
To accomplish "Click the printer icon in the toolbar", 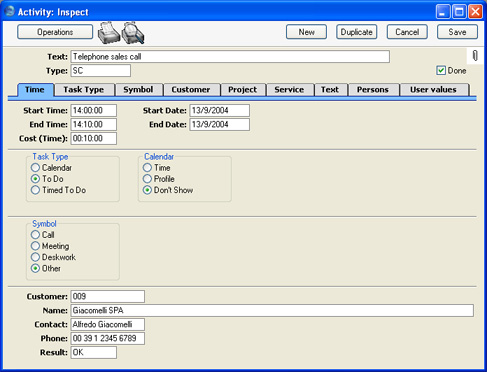I will tap(109, 33).
